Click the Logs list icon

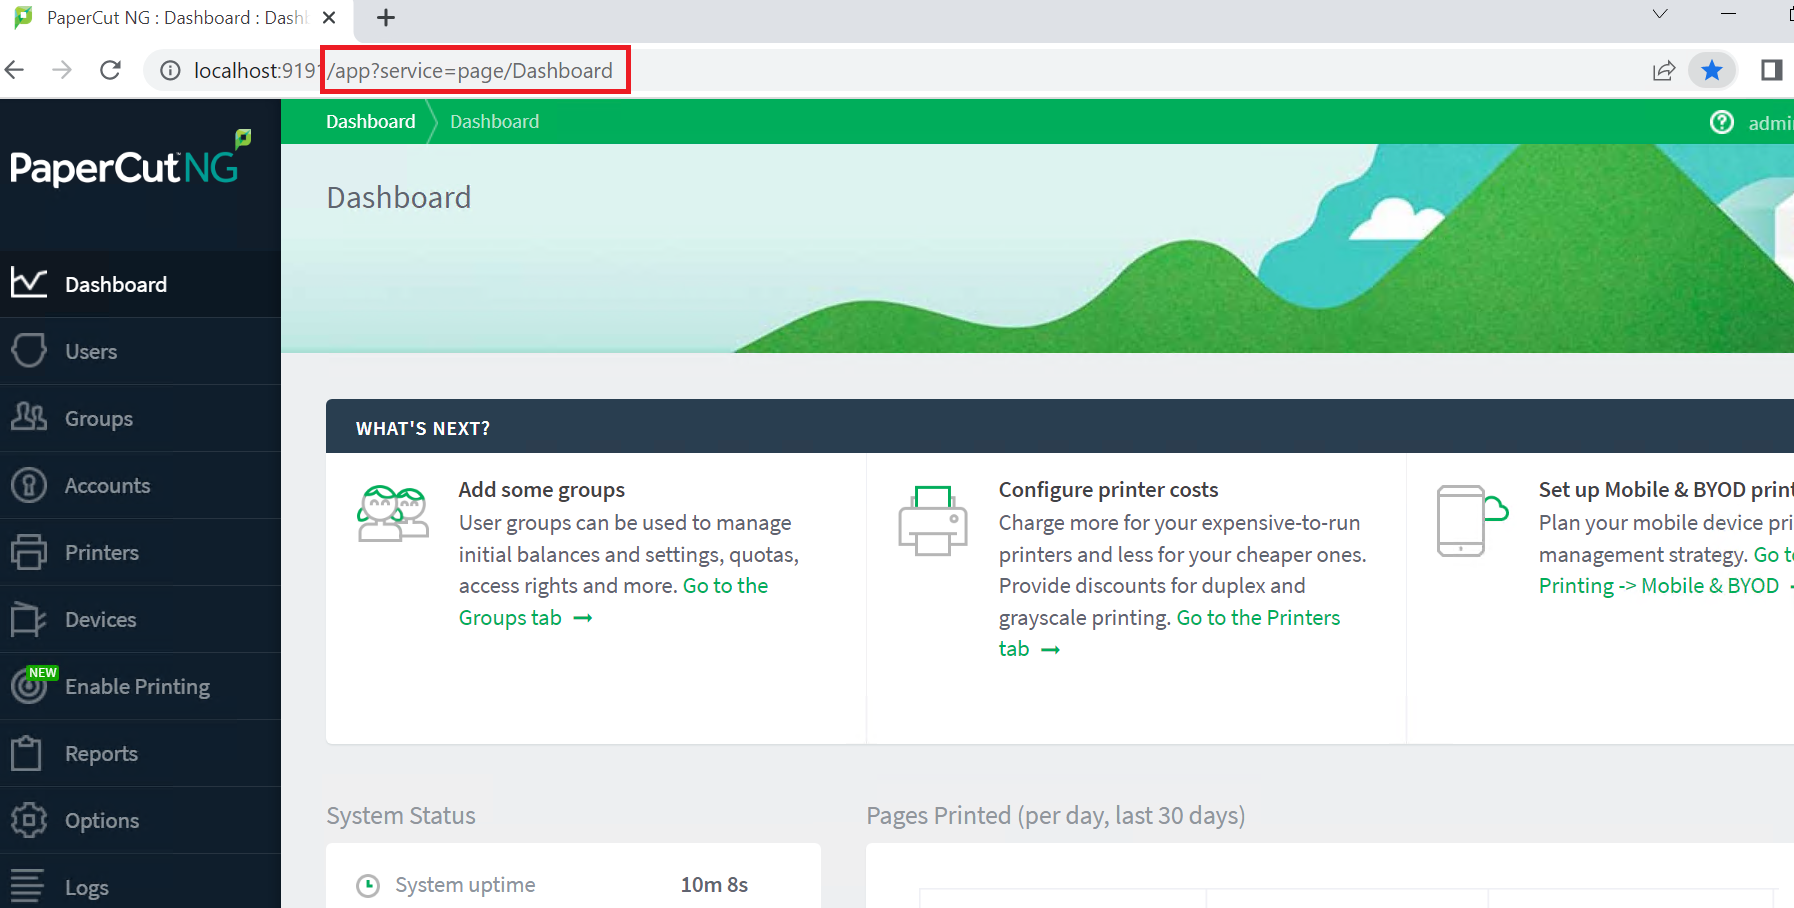coord(27,886)
